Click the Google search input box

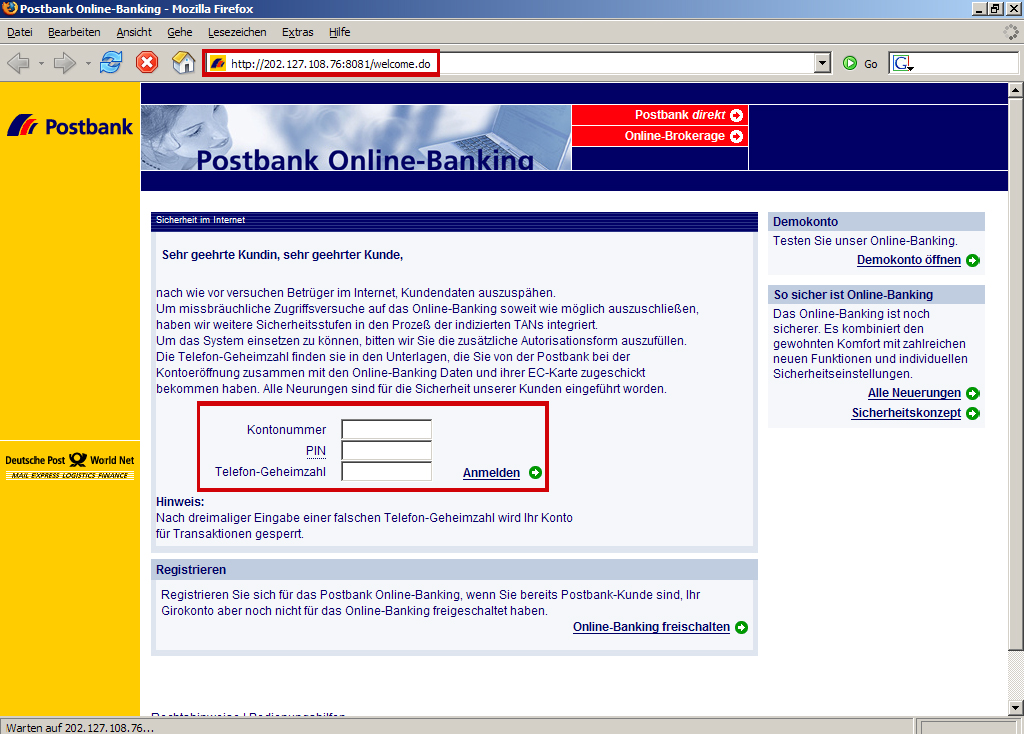[967, 63]
